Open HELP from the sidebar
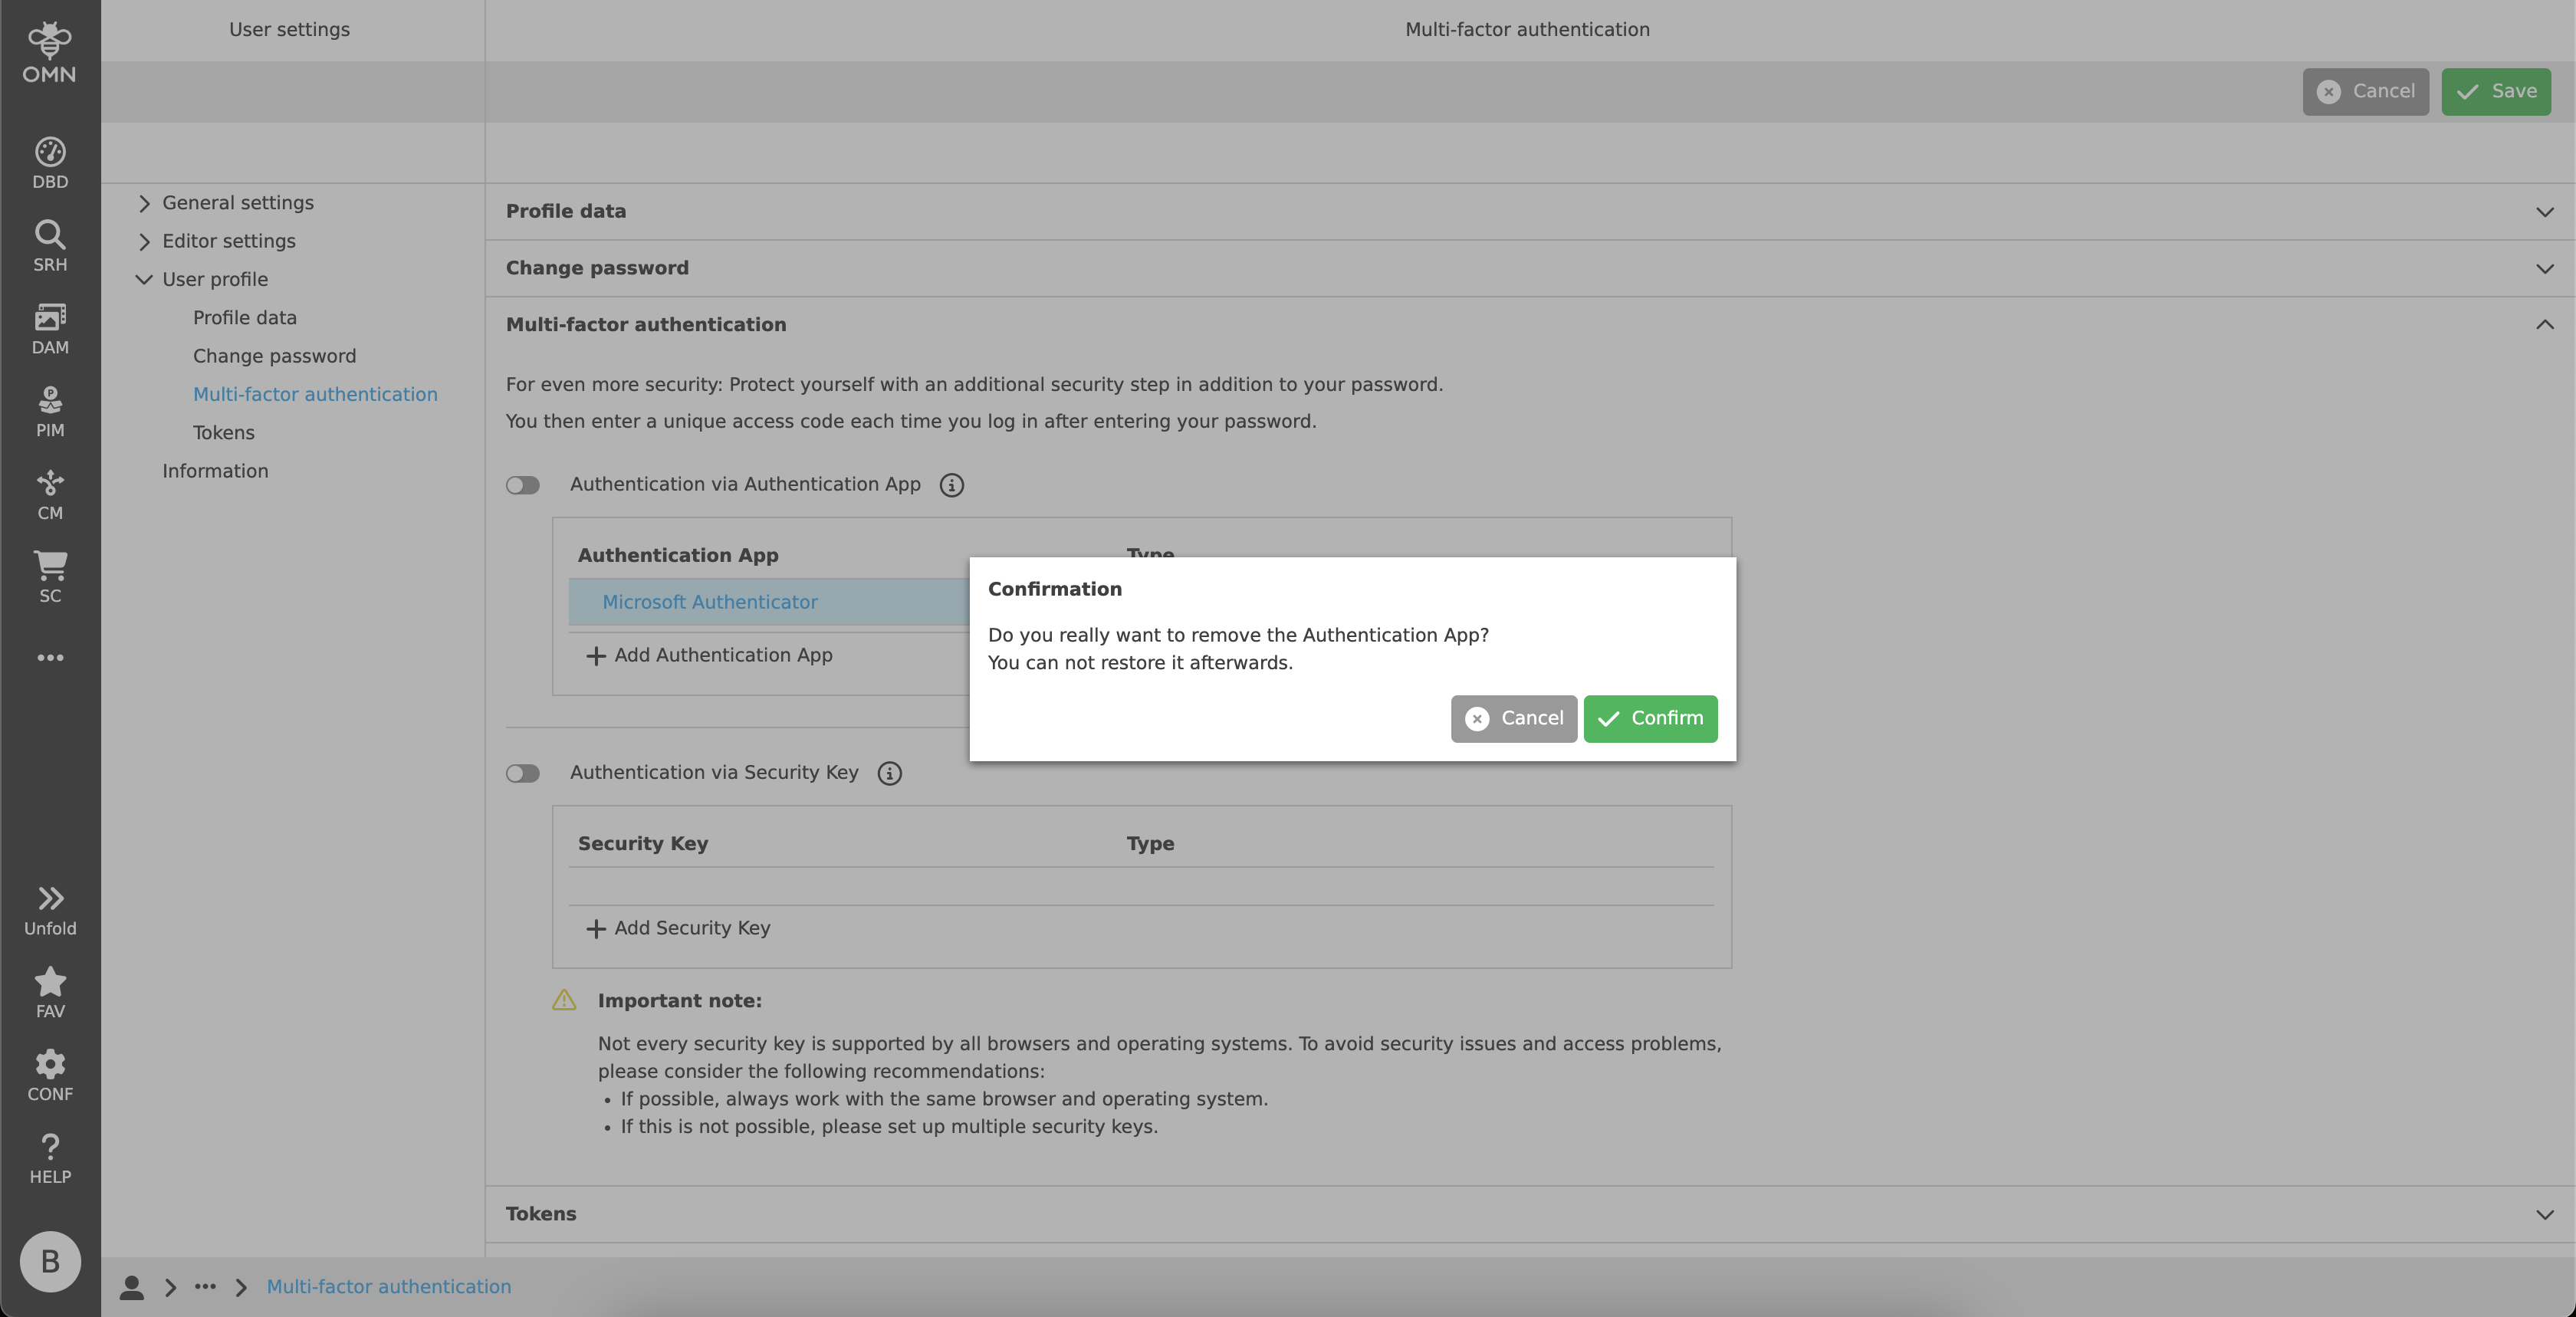2576x1317 pixels. [x=49, y=1157]
